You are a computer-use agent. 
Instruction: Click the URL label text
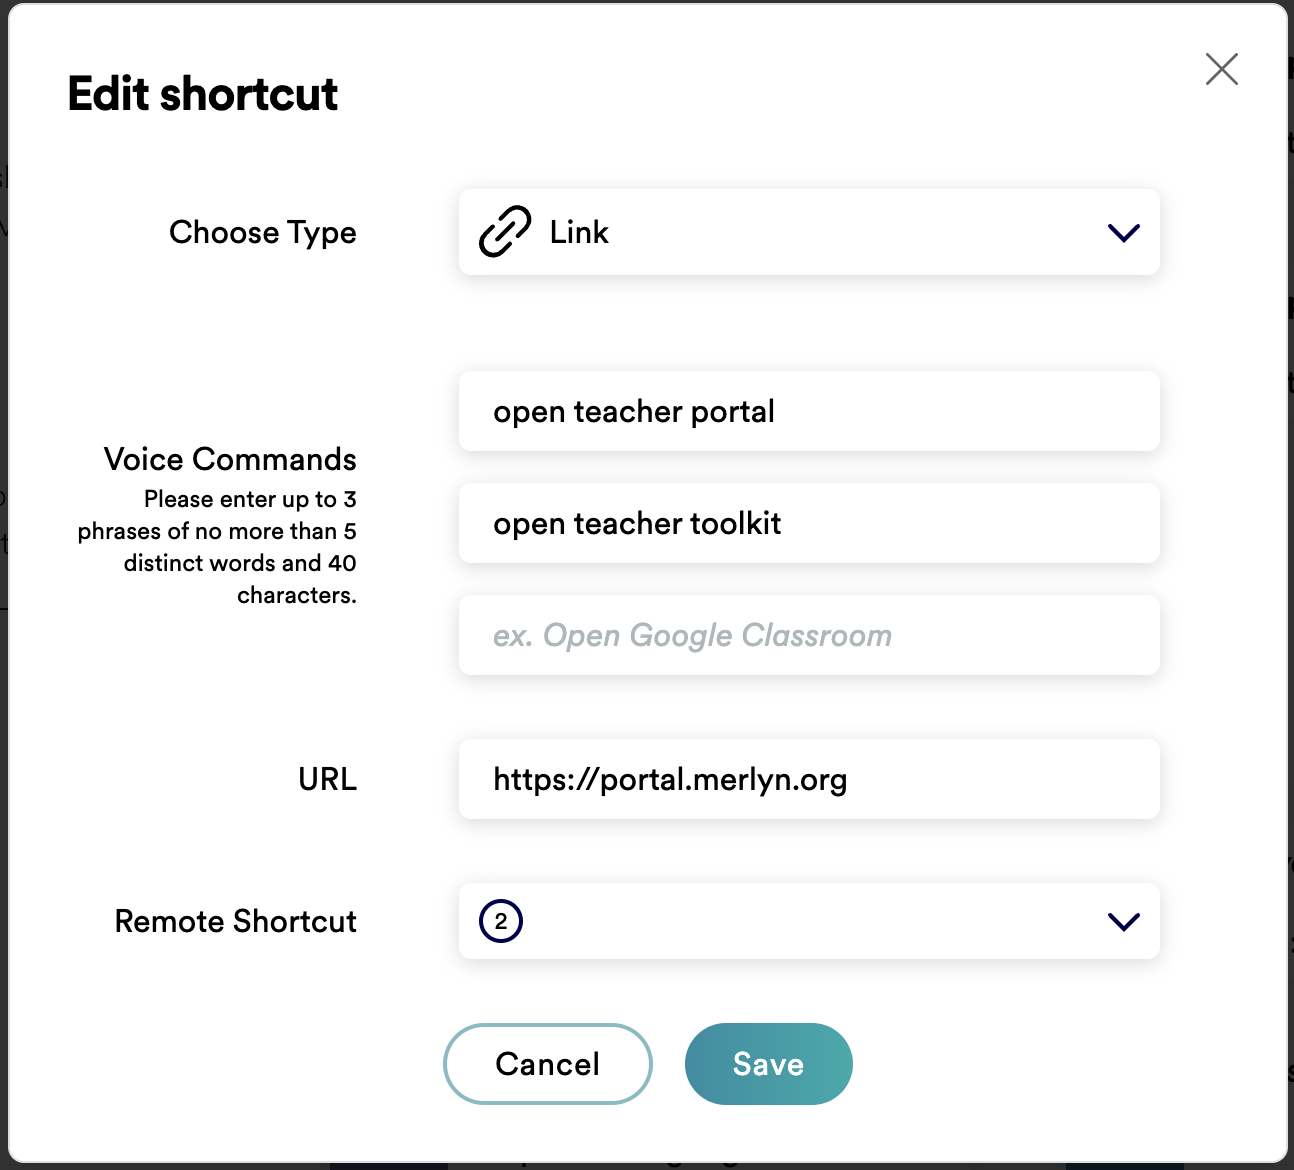(x=327, y=779)
